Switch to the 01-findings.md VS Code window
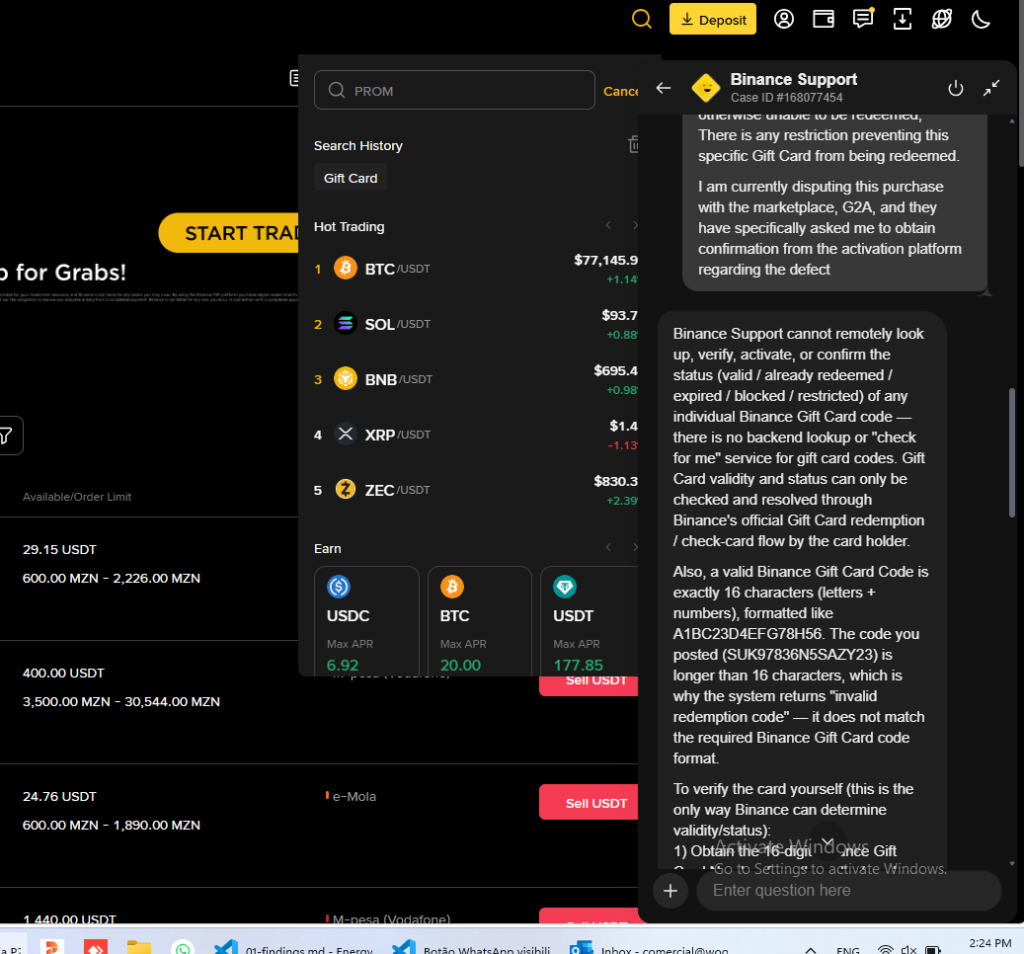 pos(294,949)
